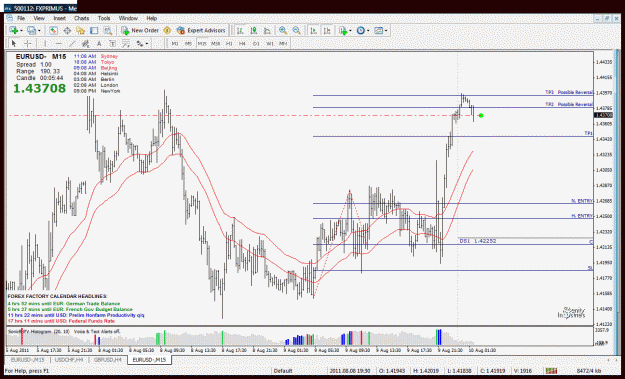Expand the New Chart dropdown arrow
The height and width of the screenshot is (379, 625).
[x=21, y=31]
